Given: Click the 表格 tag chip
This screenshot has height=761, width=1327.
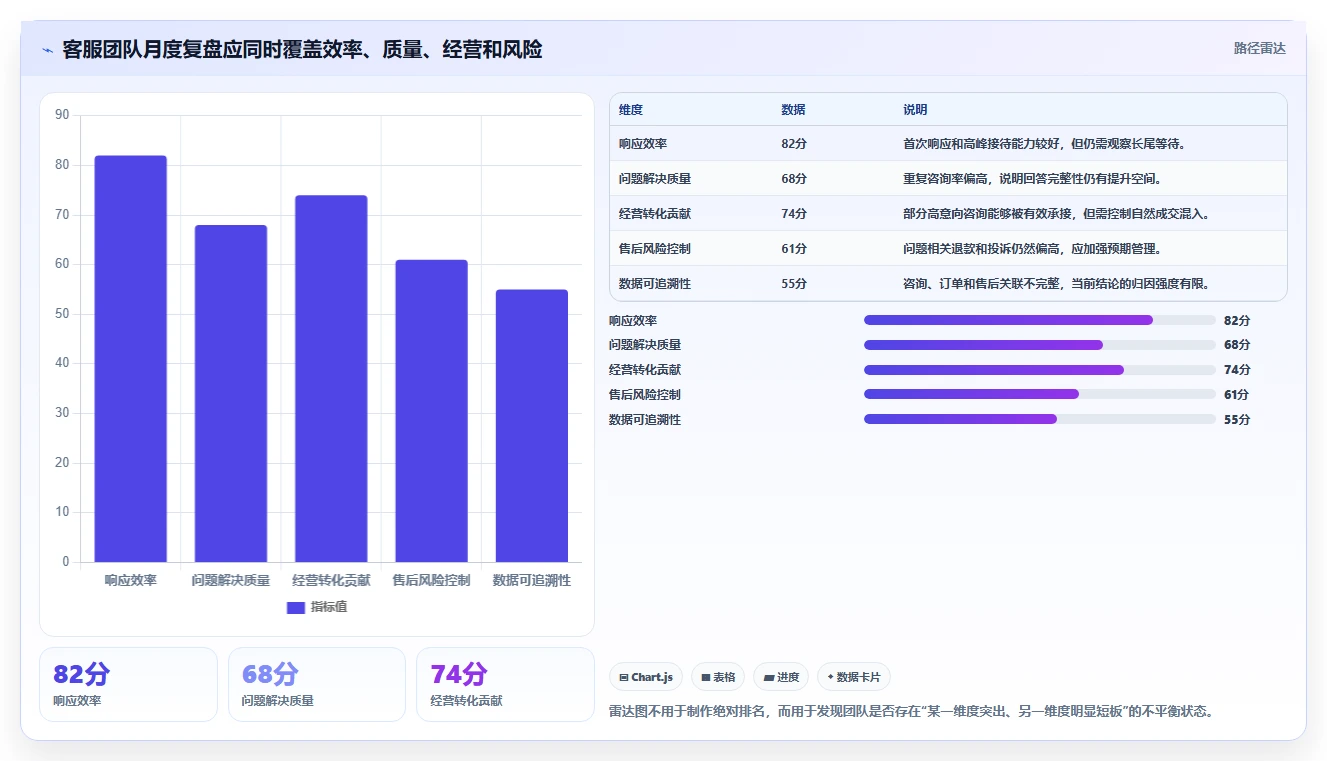Looking at the screenshot, I should tap(718, 677).
